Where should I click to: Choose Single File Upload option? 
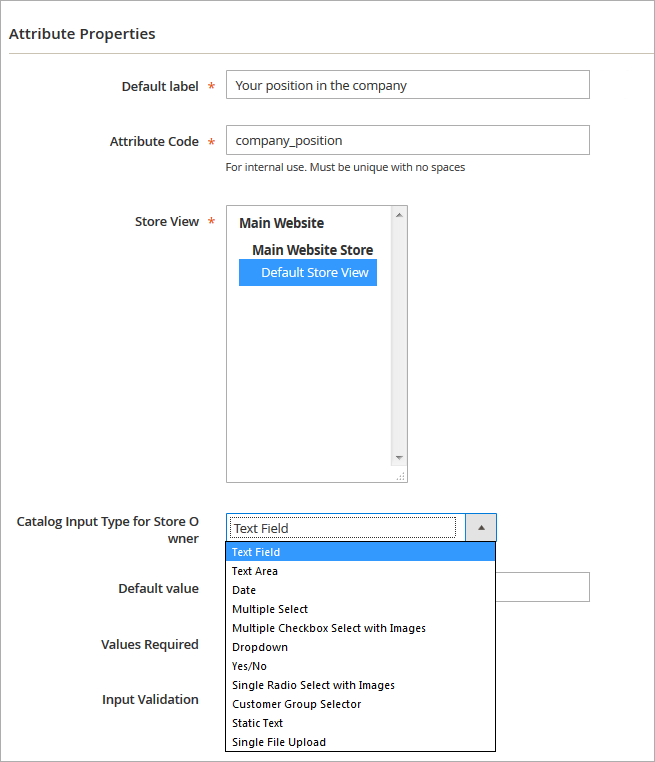pos(279,742)
